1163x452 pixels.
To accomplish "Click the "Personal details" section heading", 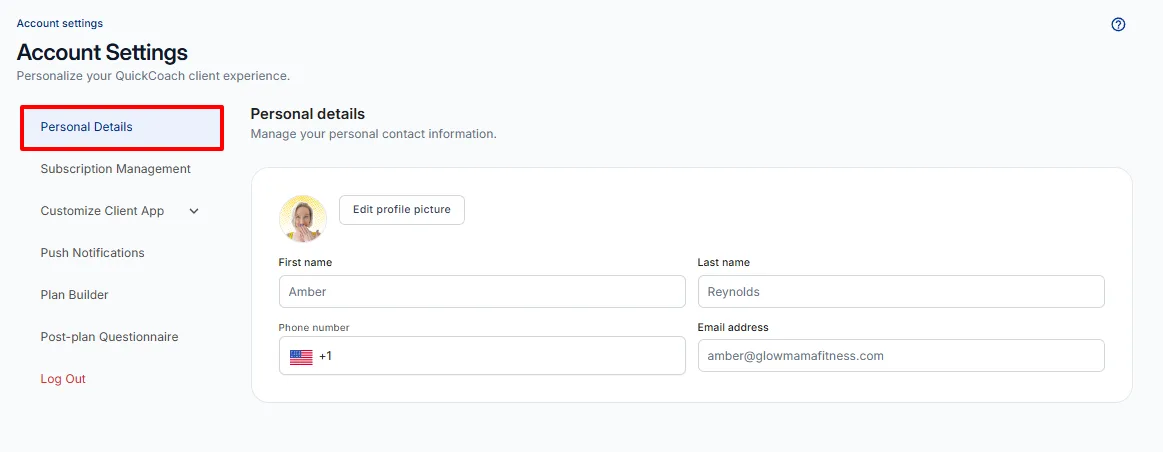I will click(x=308, y=114).
